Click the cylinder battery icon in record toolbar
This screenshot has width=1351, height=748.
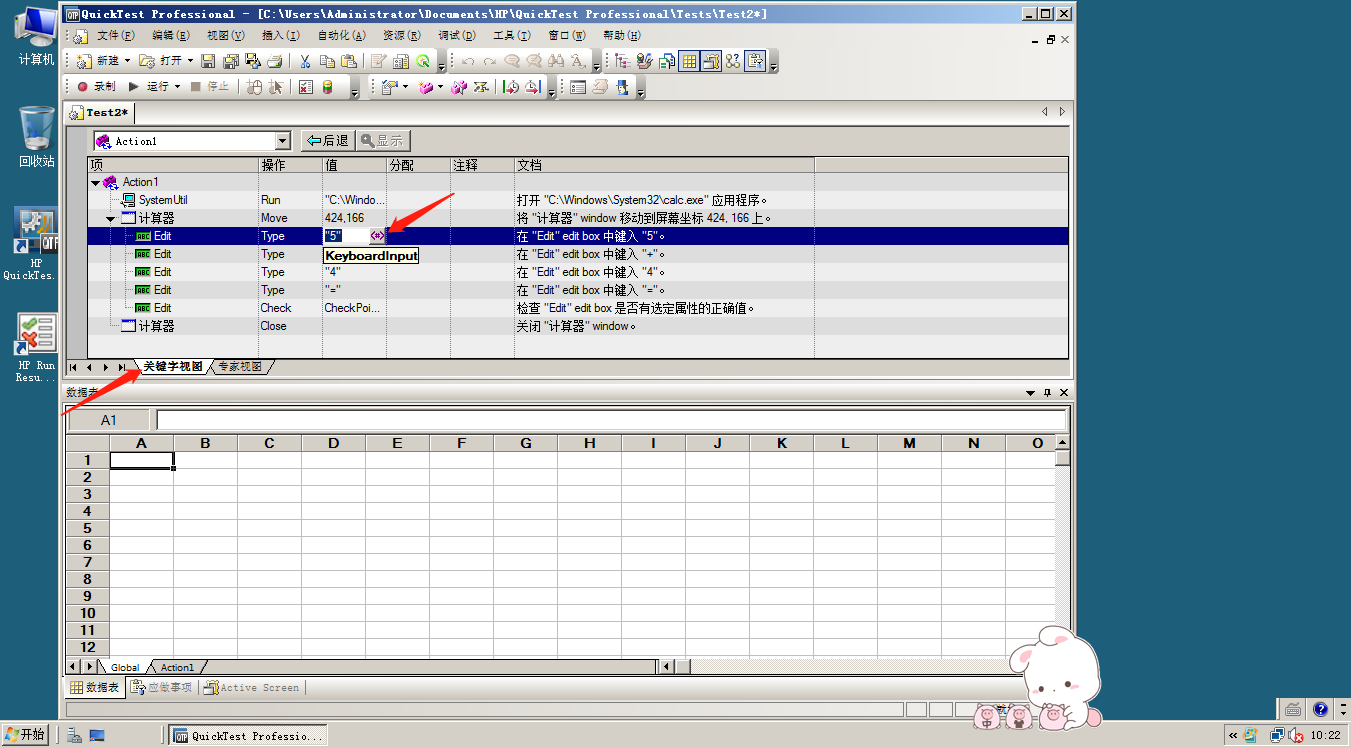click(327, 87)
